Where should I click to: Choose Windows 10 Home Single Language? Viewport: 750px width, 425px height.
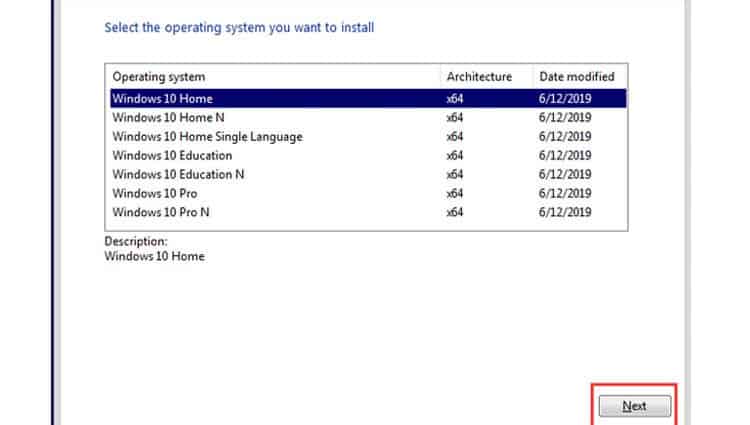pos(368,137)
